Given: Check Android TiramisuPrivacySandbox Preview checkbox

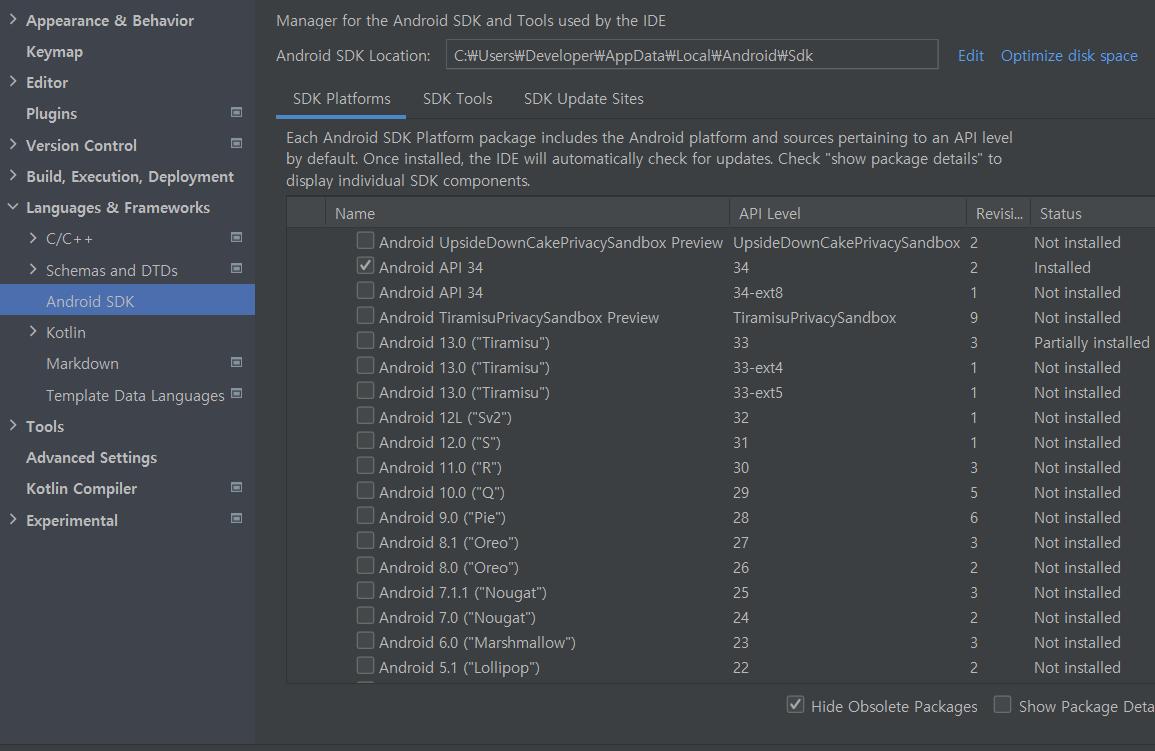Looking at the screenshot, I should coord(365,316).
